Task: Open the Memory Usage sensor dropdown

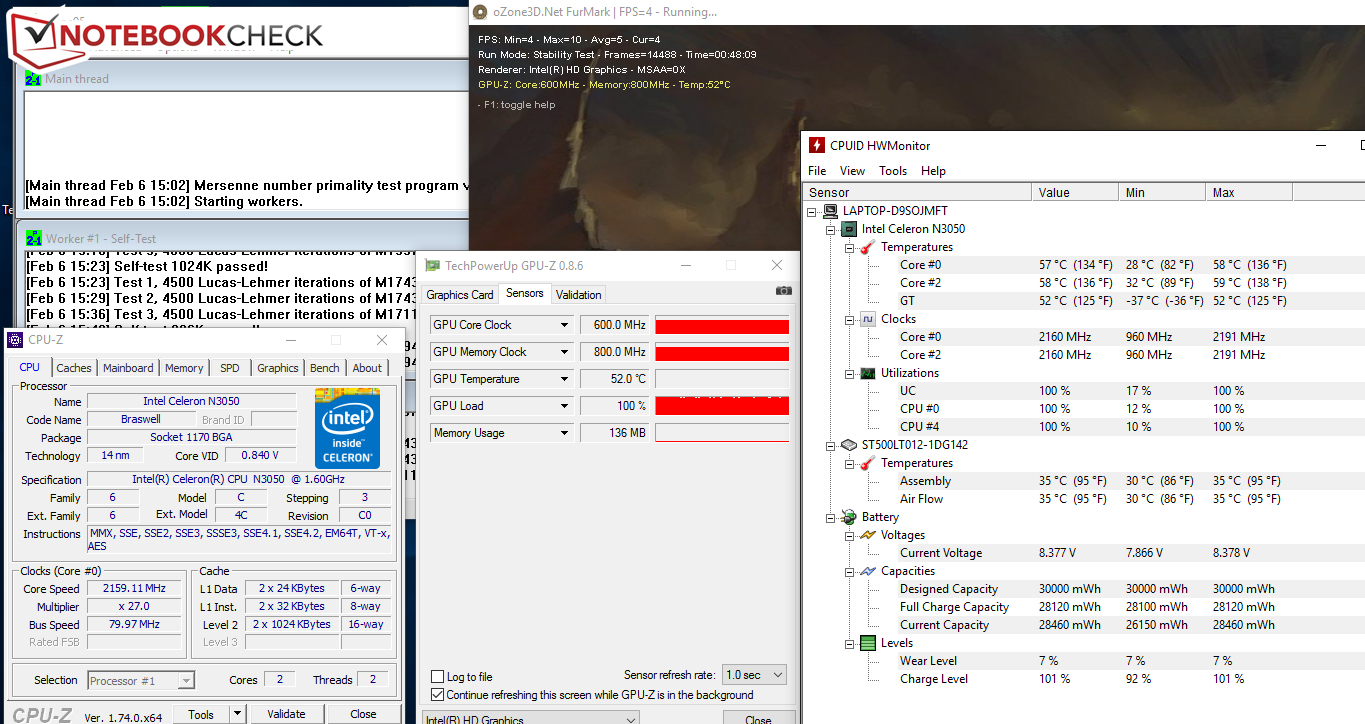Action: click(x=565, y=433)
